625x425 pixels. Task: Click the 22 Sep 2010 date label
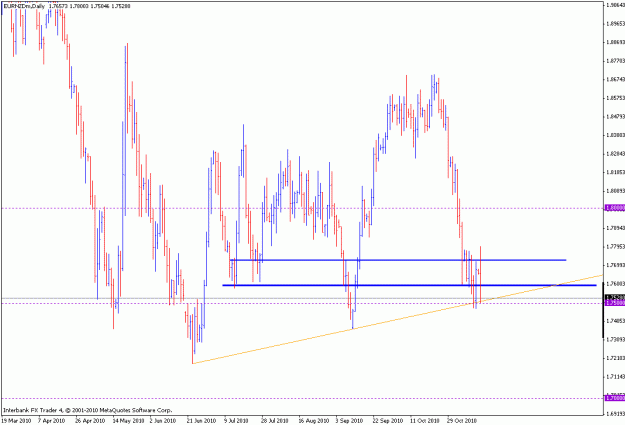tap(388, 421)
